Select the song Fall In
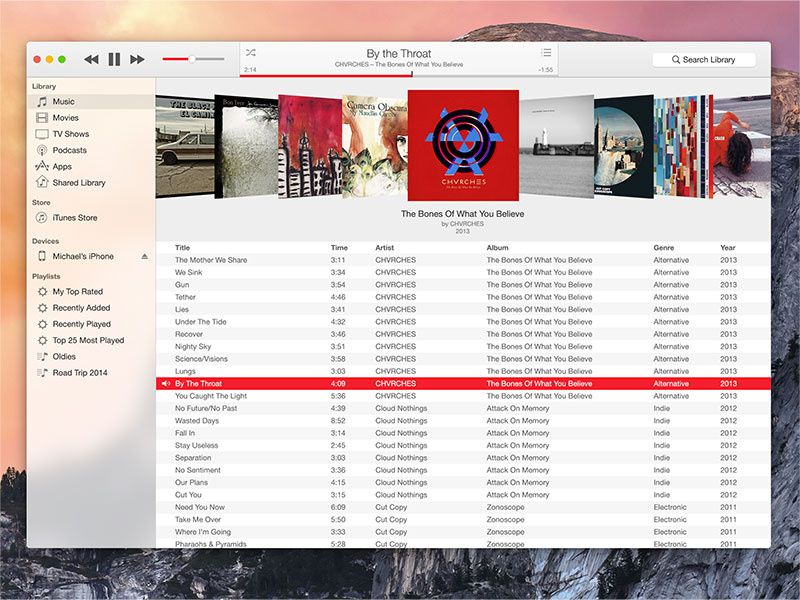The width and height of the screenshot is (800, 600). click(463, 433)
